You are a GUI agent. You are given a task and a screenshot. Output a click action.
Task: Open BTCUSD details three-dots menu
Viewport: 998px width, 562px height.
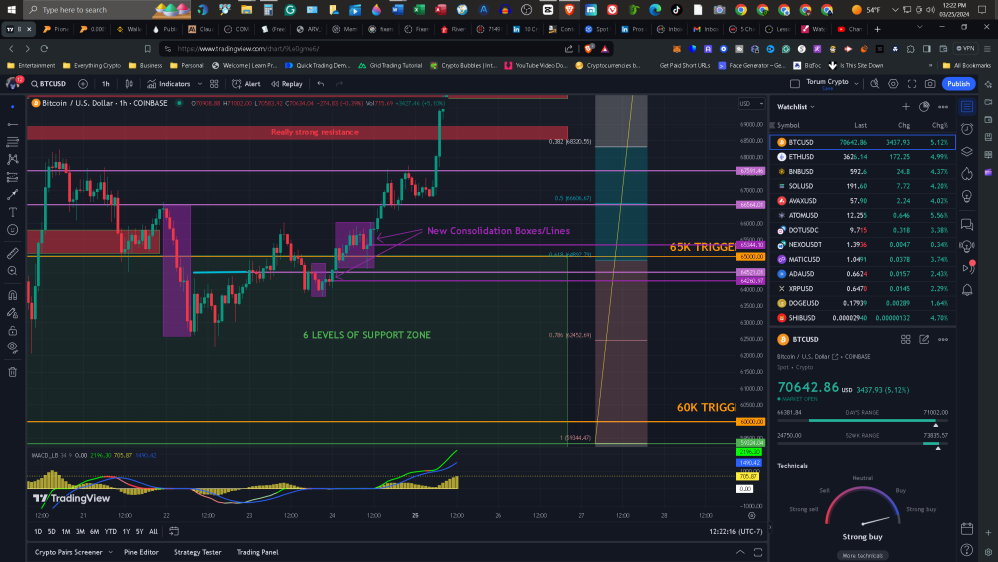943,340
